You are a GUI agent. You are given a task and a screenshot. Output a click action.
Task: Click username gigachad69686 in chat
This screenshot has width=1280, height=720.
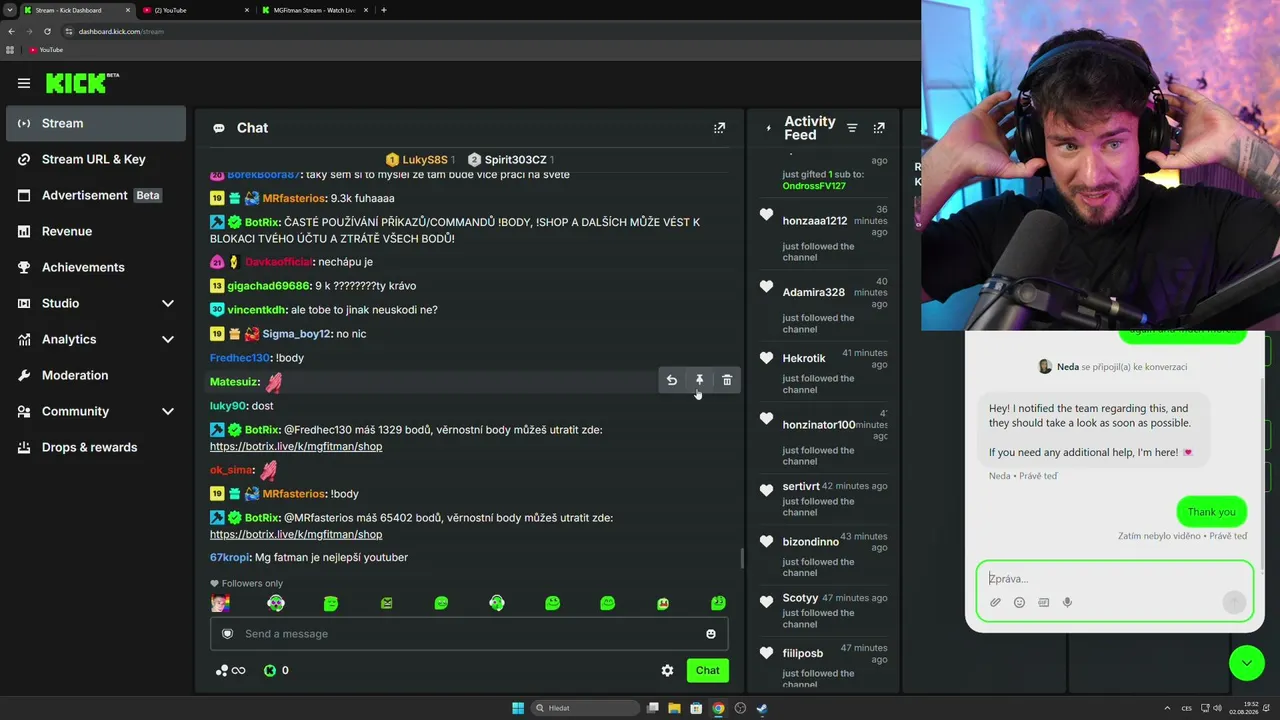(x=269, y=286)
